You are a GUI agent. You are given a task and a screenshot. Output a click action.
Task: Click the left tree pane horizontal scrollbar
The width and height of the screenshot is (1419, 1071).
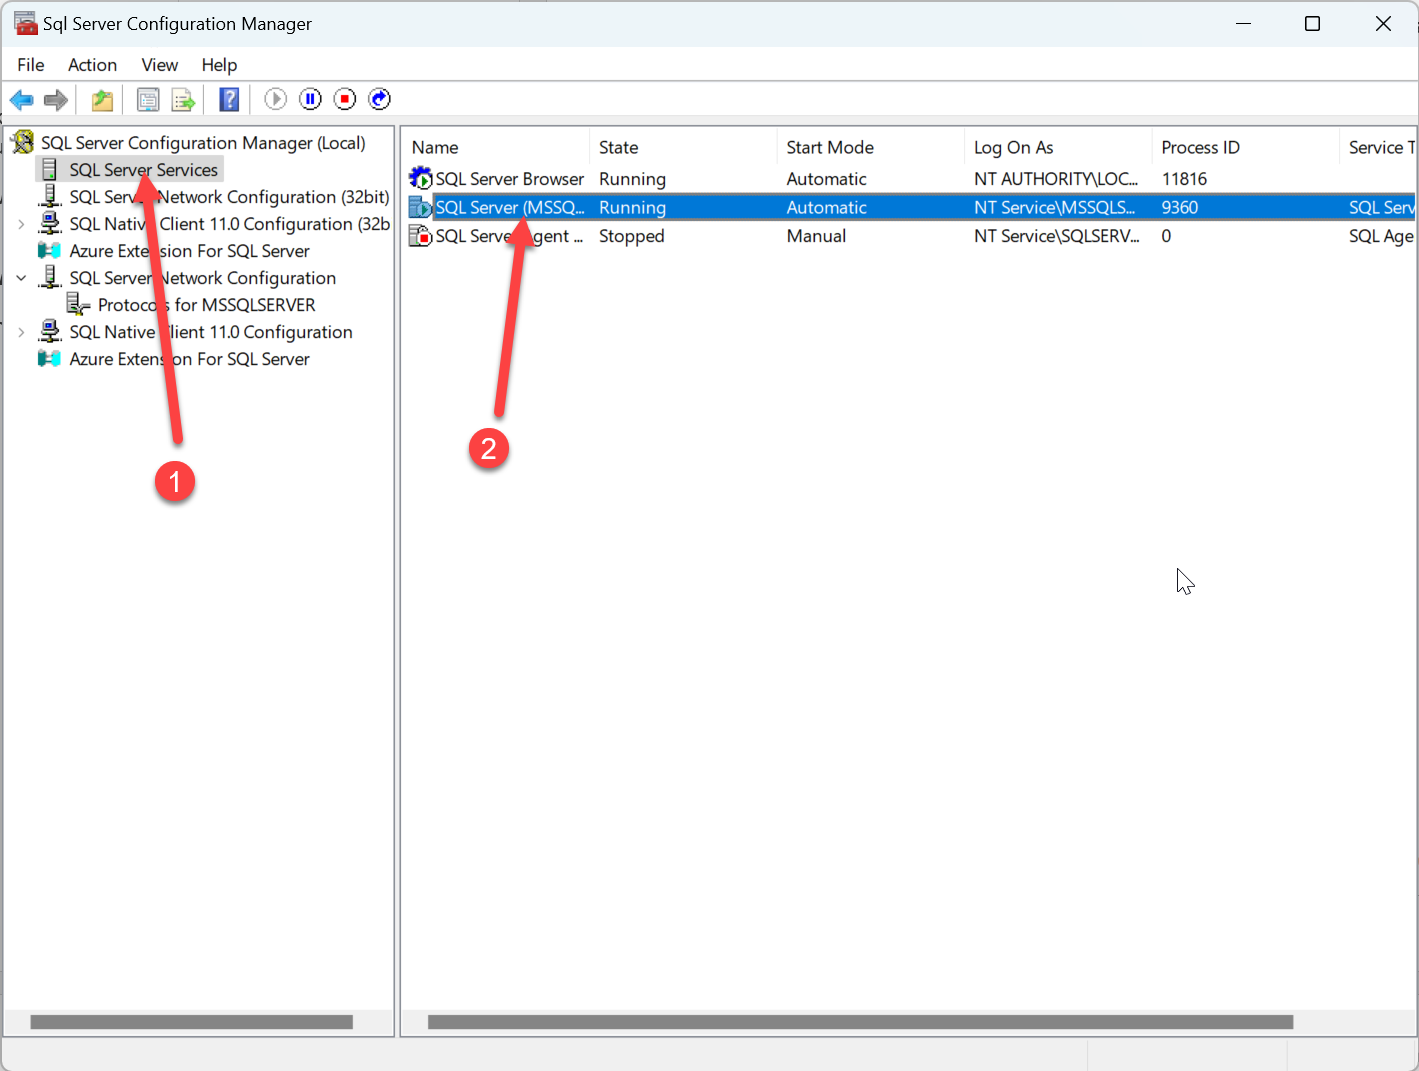191,1022
